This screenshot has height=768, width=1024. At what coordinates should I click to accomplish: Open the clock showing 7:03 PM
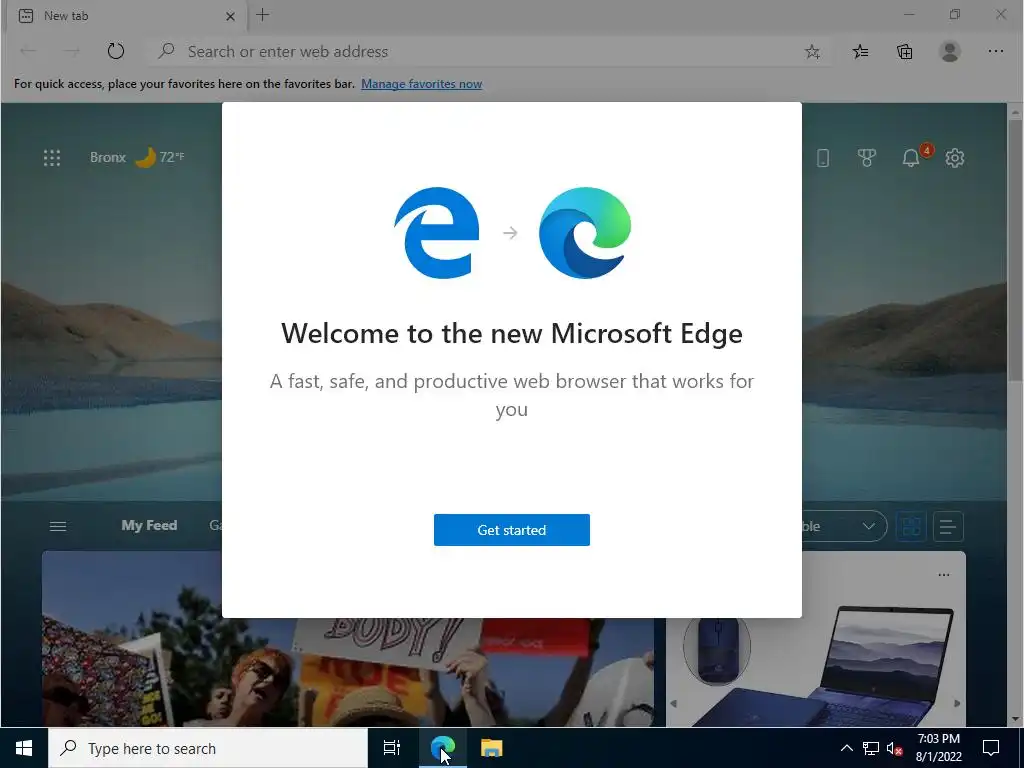tap(938, 748)
